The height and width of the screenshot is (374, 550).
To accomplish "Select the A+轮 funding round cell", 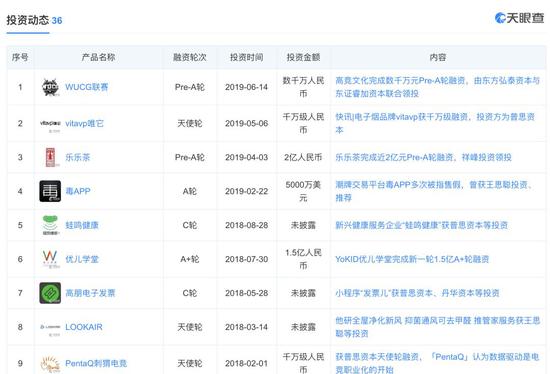I will click(x=189, y=259).
